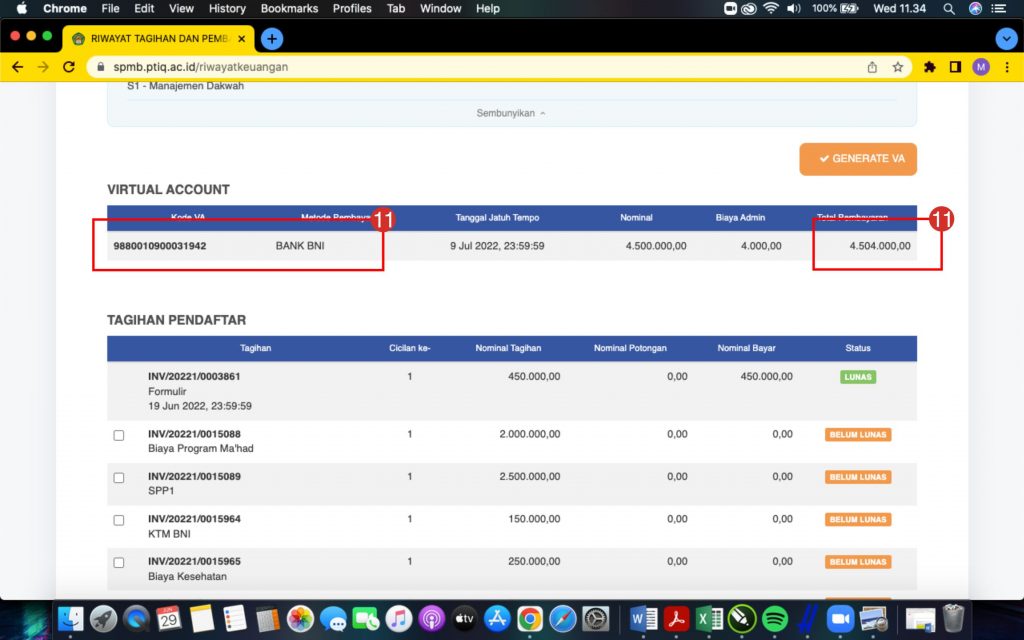Select RIWAYAT TAGIHAN DAN PEMBAYARAN tab
Image resolution: width=1024 pixels, height=640 pixels.
pyautogui.click(x=159, y=39)
